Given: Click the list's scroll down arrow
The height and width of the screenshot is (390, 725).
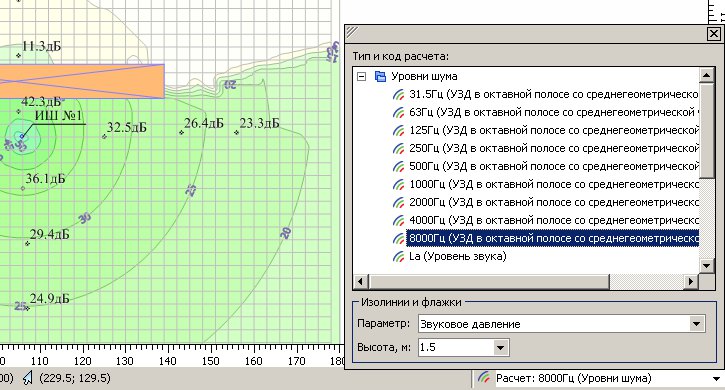Looking at the screenshot, I should (707, 266).
